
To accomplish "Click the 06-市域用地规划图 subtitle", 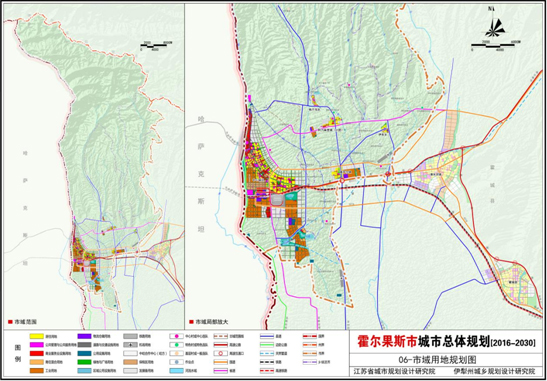I will point(445,359).
